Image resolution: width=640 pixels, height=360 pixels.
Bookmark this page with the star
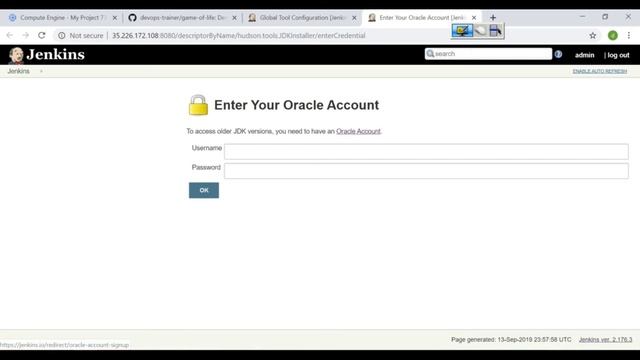[x=593, y=36]
